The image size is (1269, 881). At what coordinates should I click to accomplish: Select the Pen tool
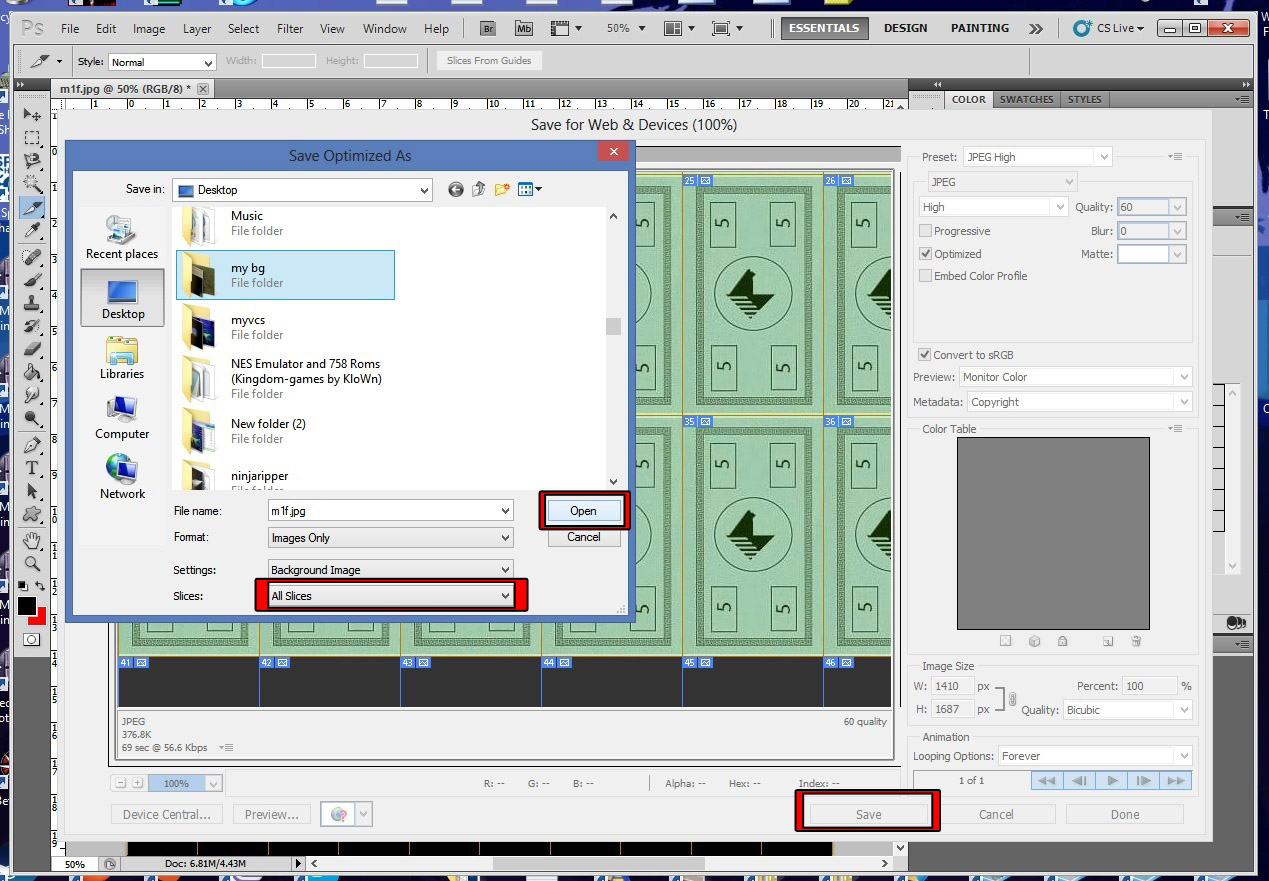(x=32, y=445)
